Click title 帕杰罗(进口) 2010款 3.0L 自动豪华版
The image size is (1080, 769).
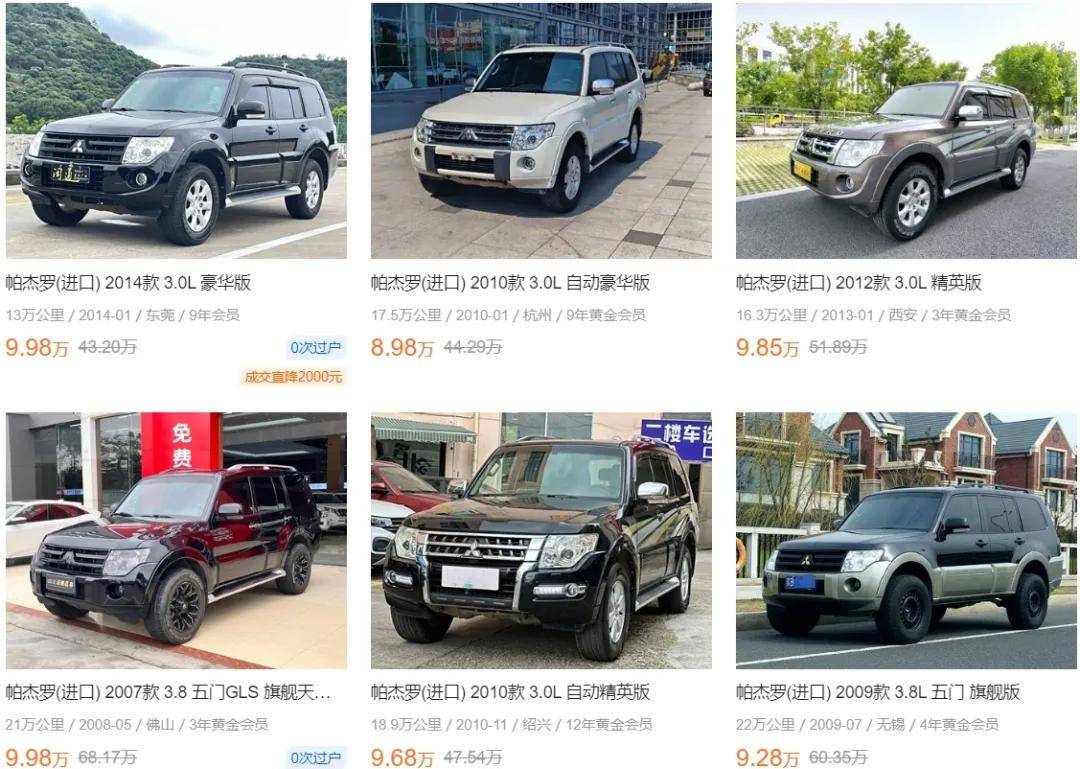(510, 283)
